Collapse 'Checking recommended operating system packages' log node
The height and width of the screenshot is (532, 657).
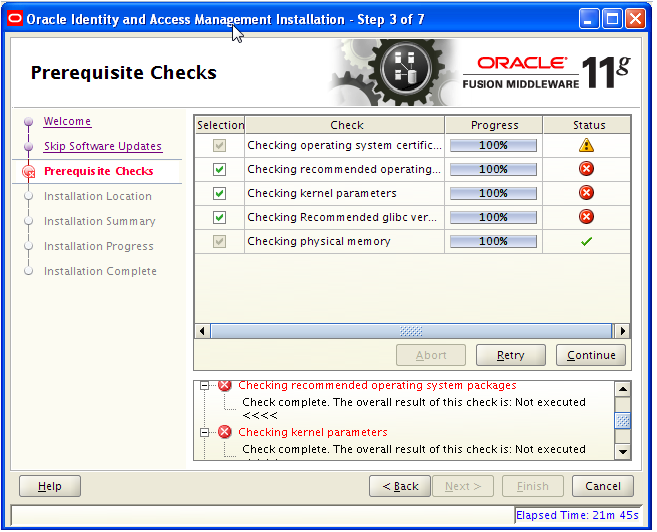coord(204,385)
